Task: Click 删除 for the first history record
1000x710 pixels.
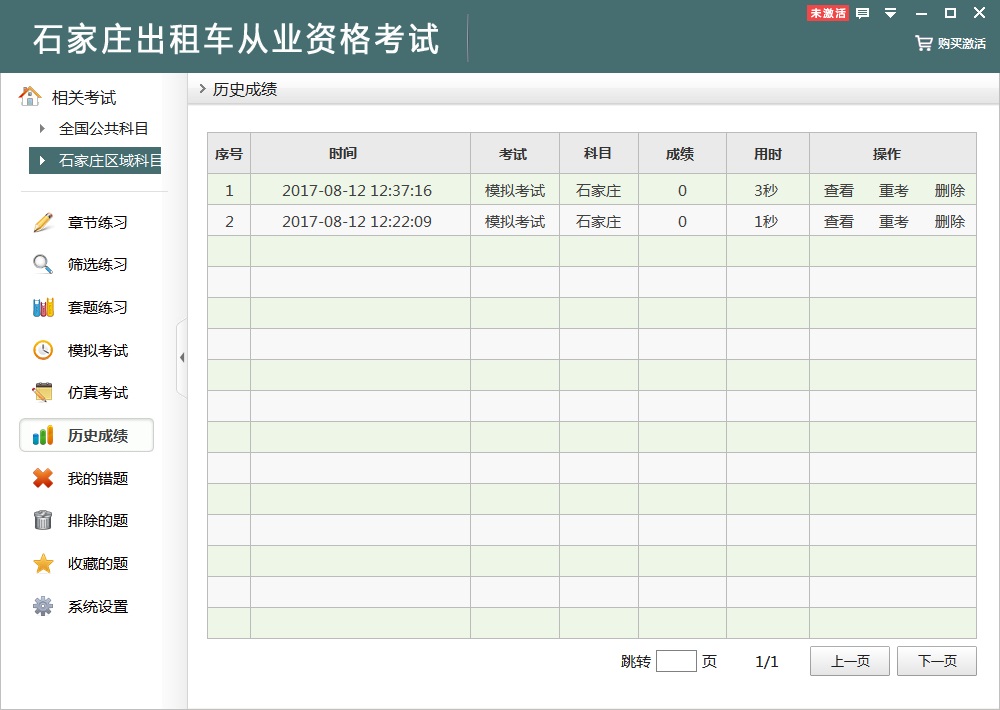Action: click(949, 191)
